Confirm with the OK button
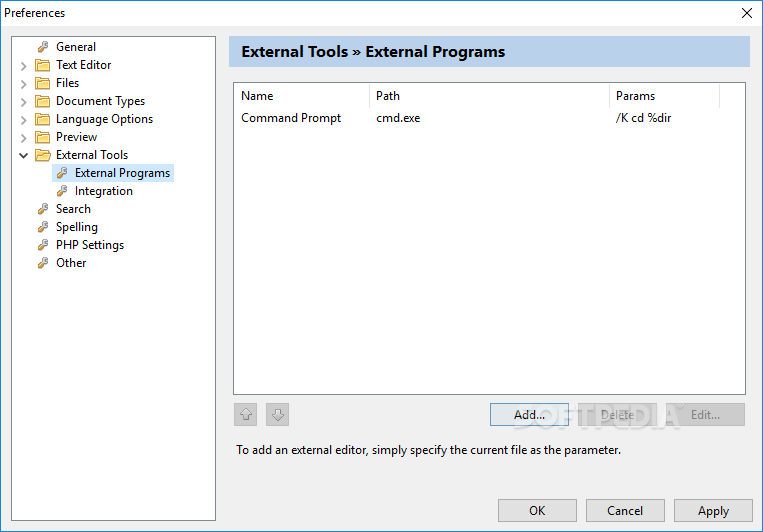The width and height of the screenshot is (763, 532). click(x=537, y=511)
